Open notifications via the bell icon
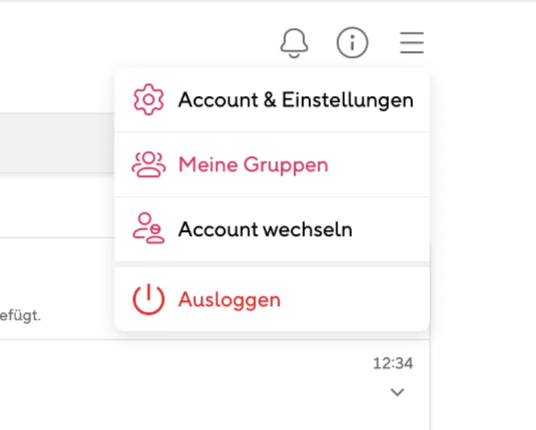The height and width of the screenshot is (430, 536). pos(294,43)
